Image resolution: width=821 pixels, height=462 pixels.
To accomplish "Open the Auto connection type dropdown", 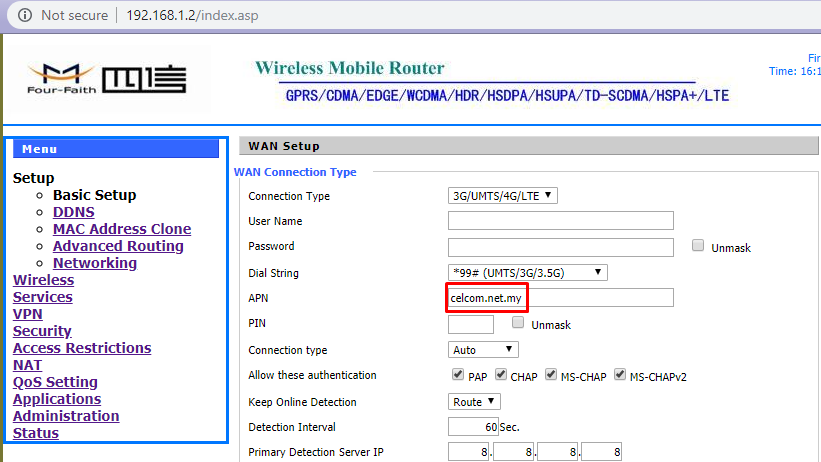I will tap(483, 350).
